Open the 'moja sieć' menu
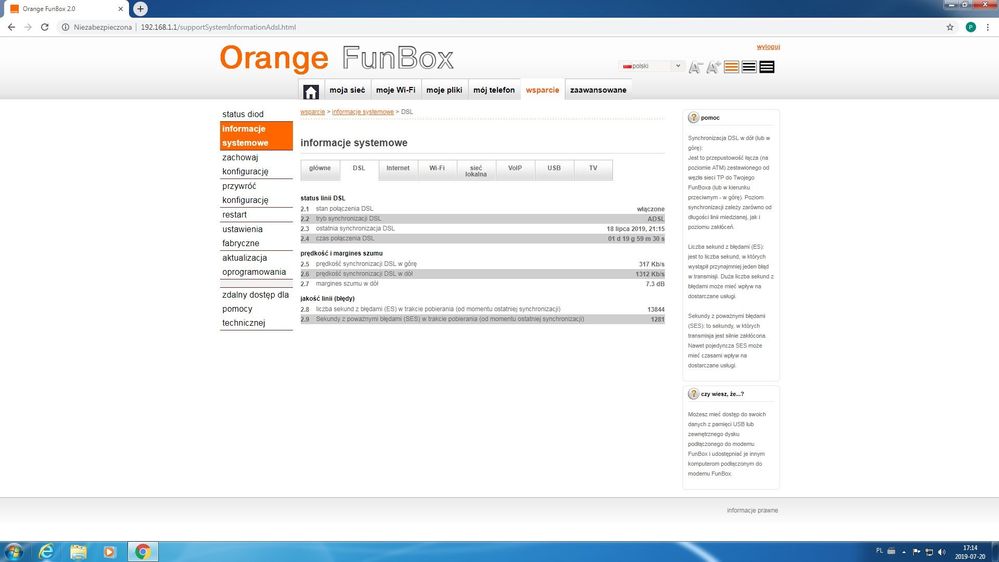This screenshot has width=999, height=562. 347,90
